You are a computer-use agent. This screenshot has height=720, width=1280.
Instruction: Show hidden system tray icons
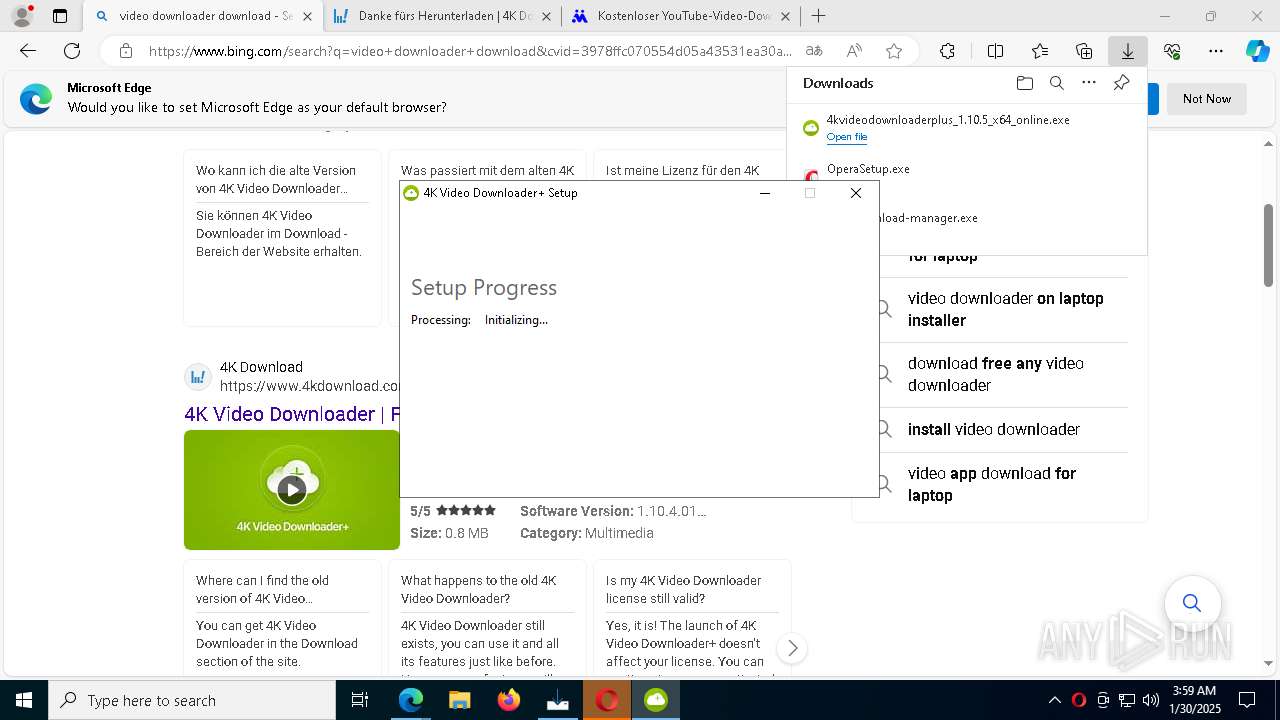click(1054, 700)
